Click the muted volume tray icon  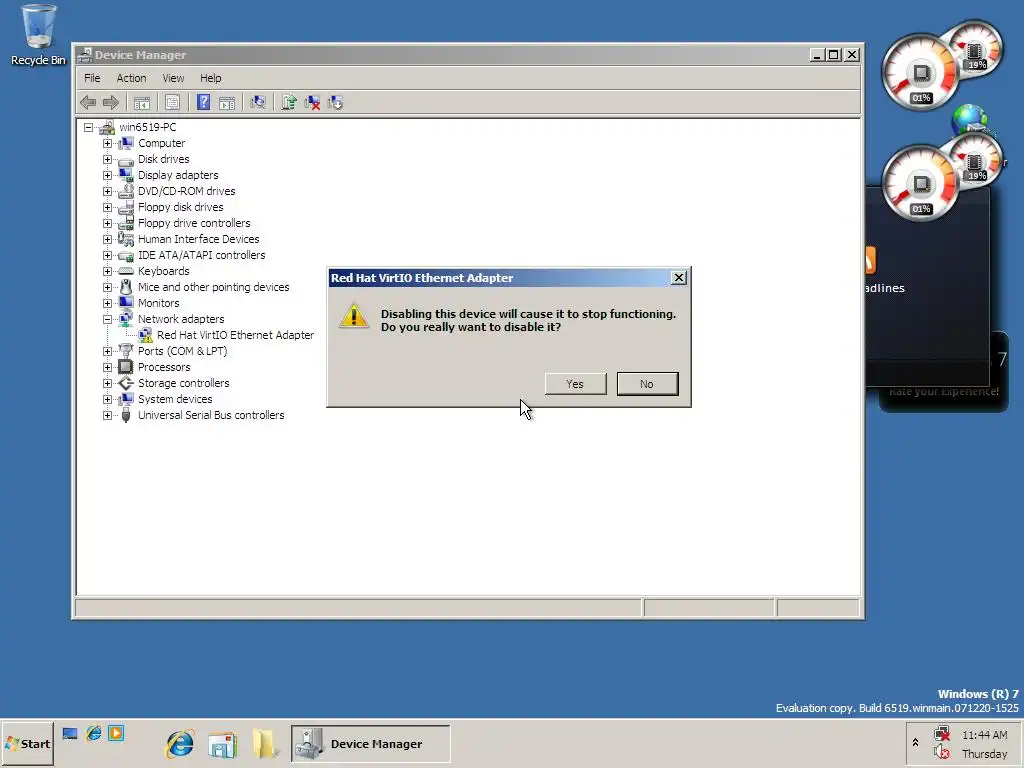942,753
